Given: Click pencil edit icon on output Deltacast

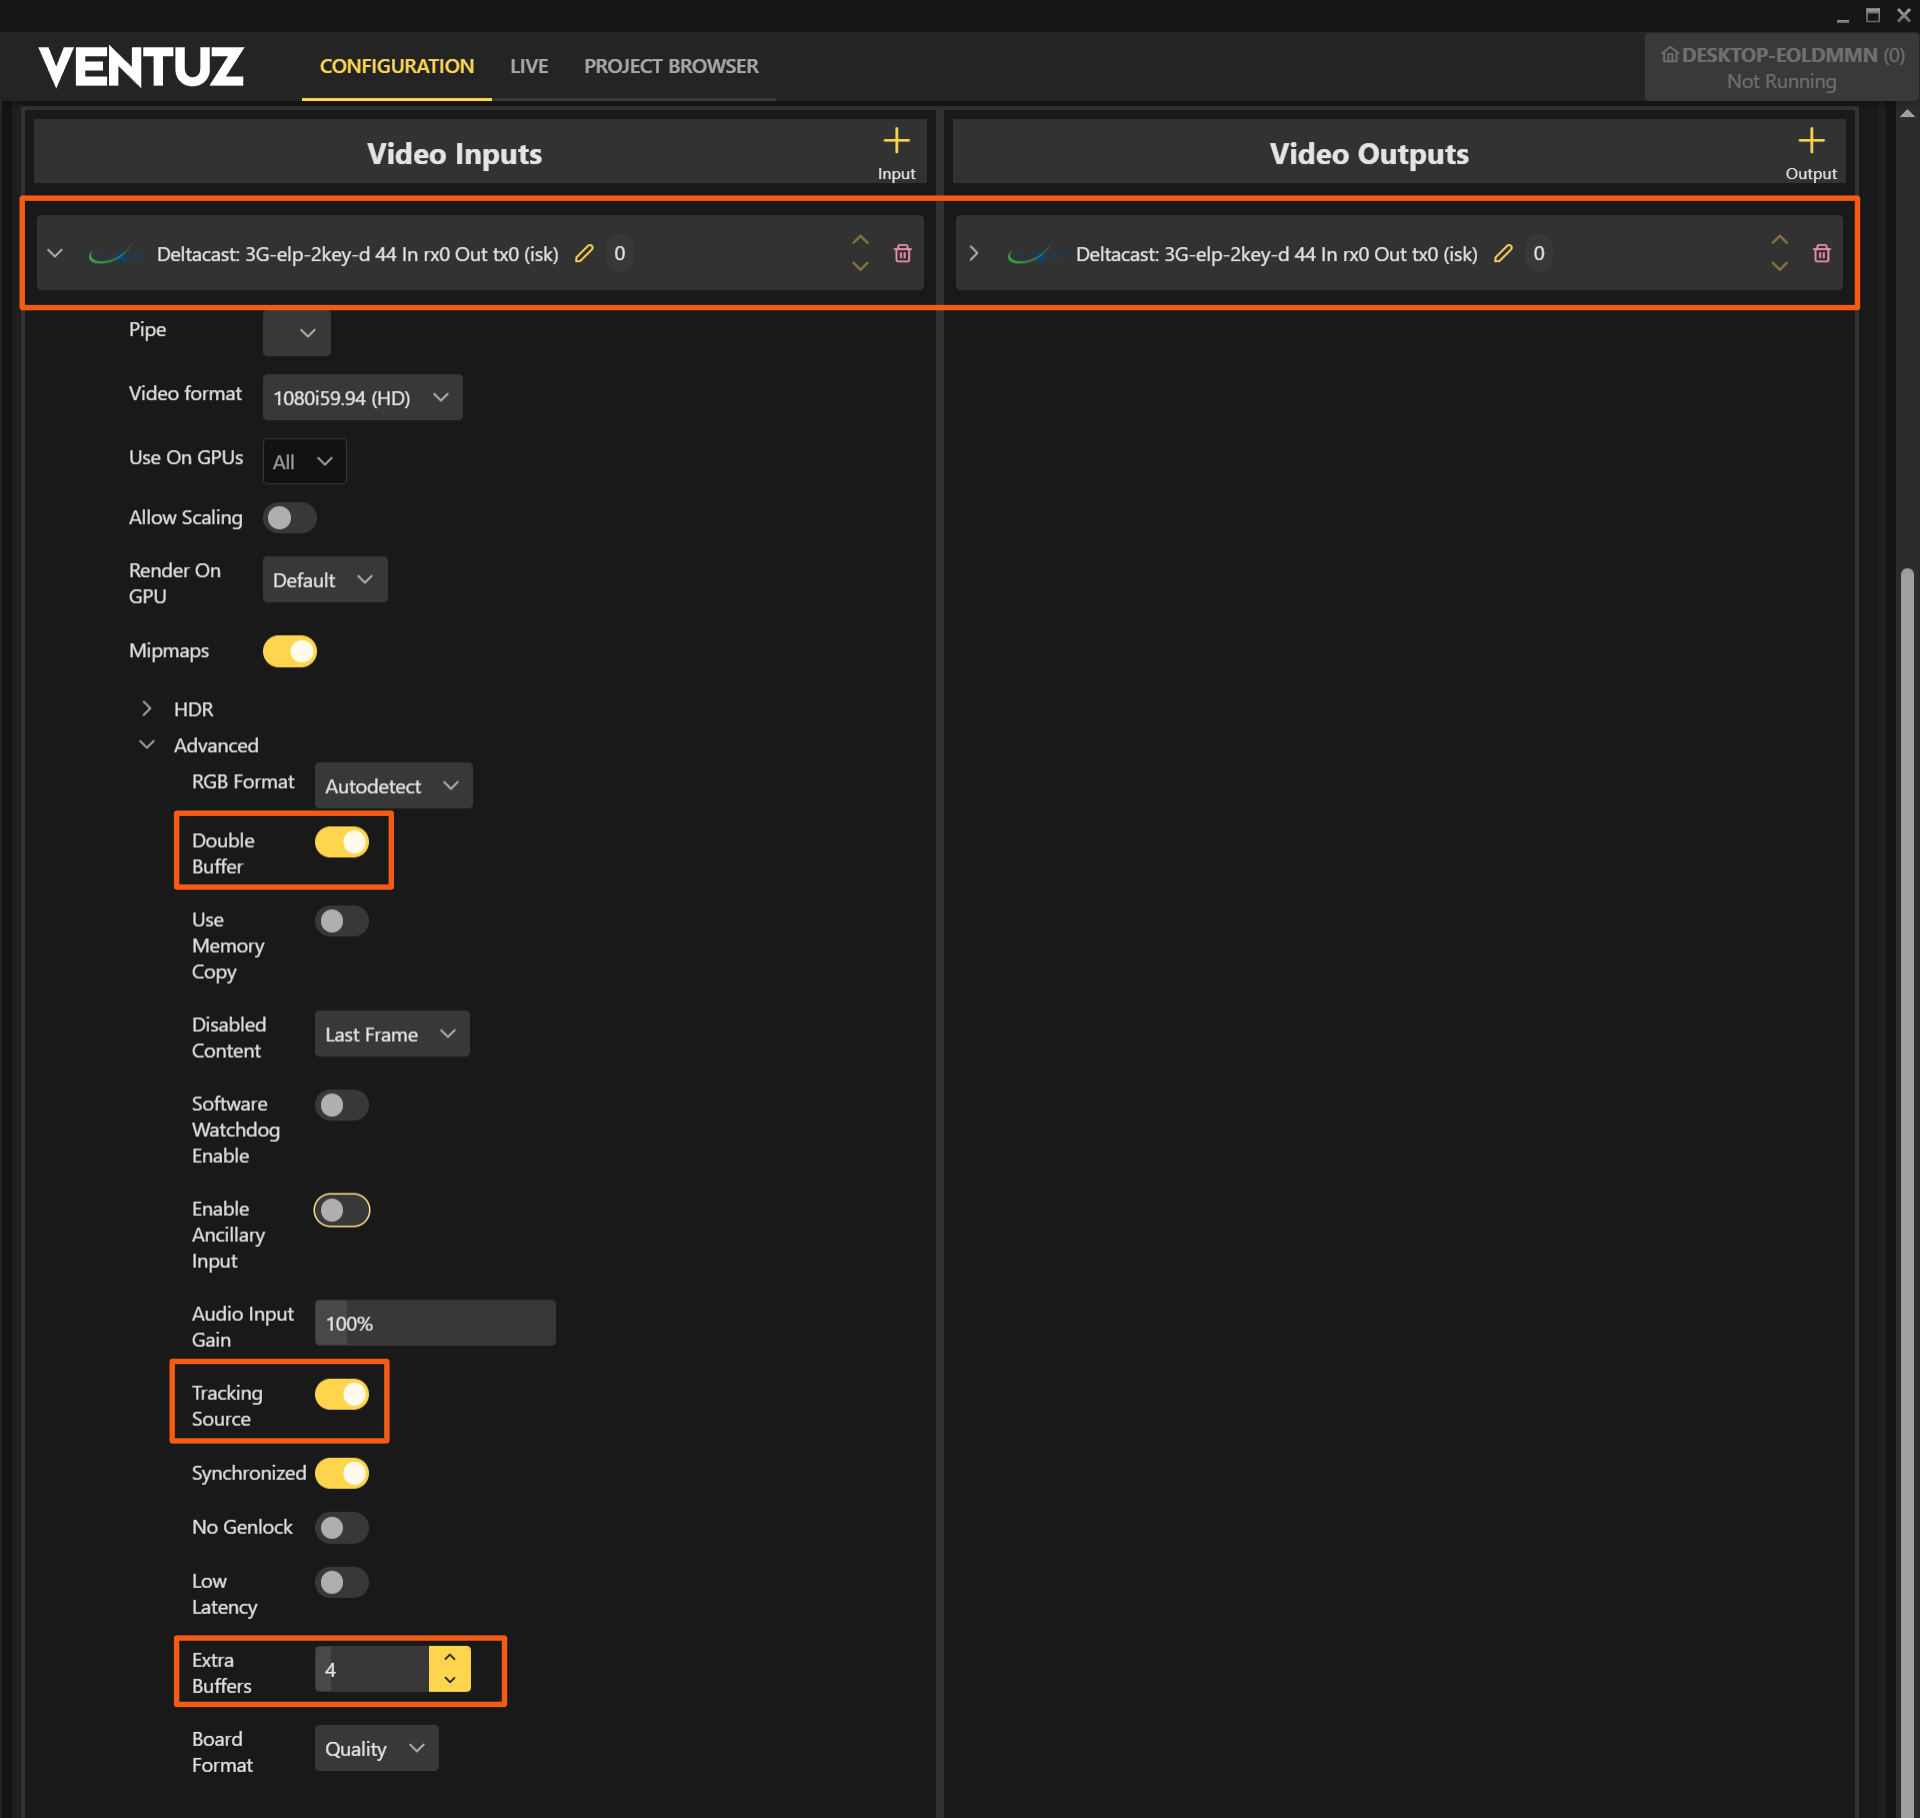Looking at the screenshot, I should pyautogui.click(x=1502, y=254).
